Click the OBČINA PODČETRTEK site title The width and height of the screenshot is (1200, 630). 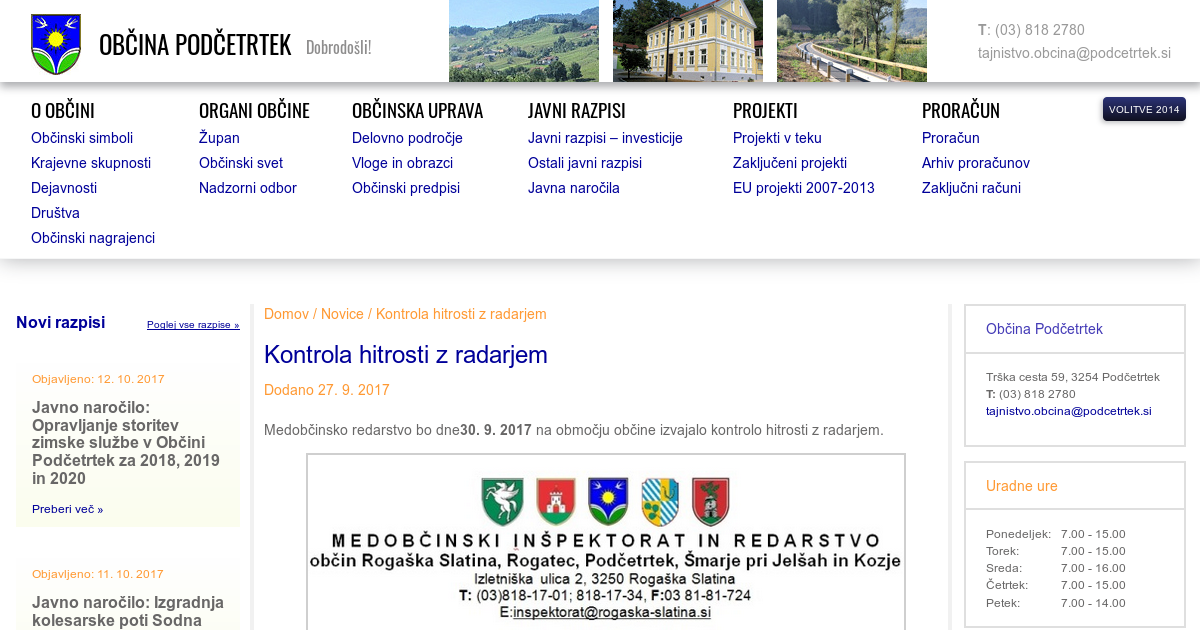pos(195,45)
